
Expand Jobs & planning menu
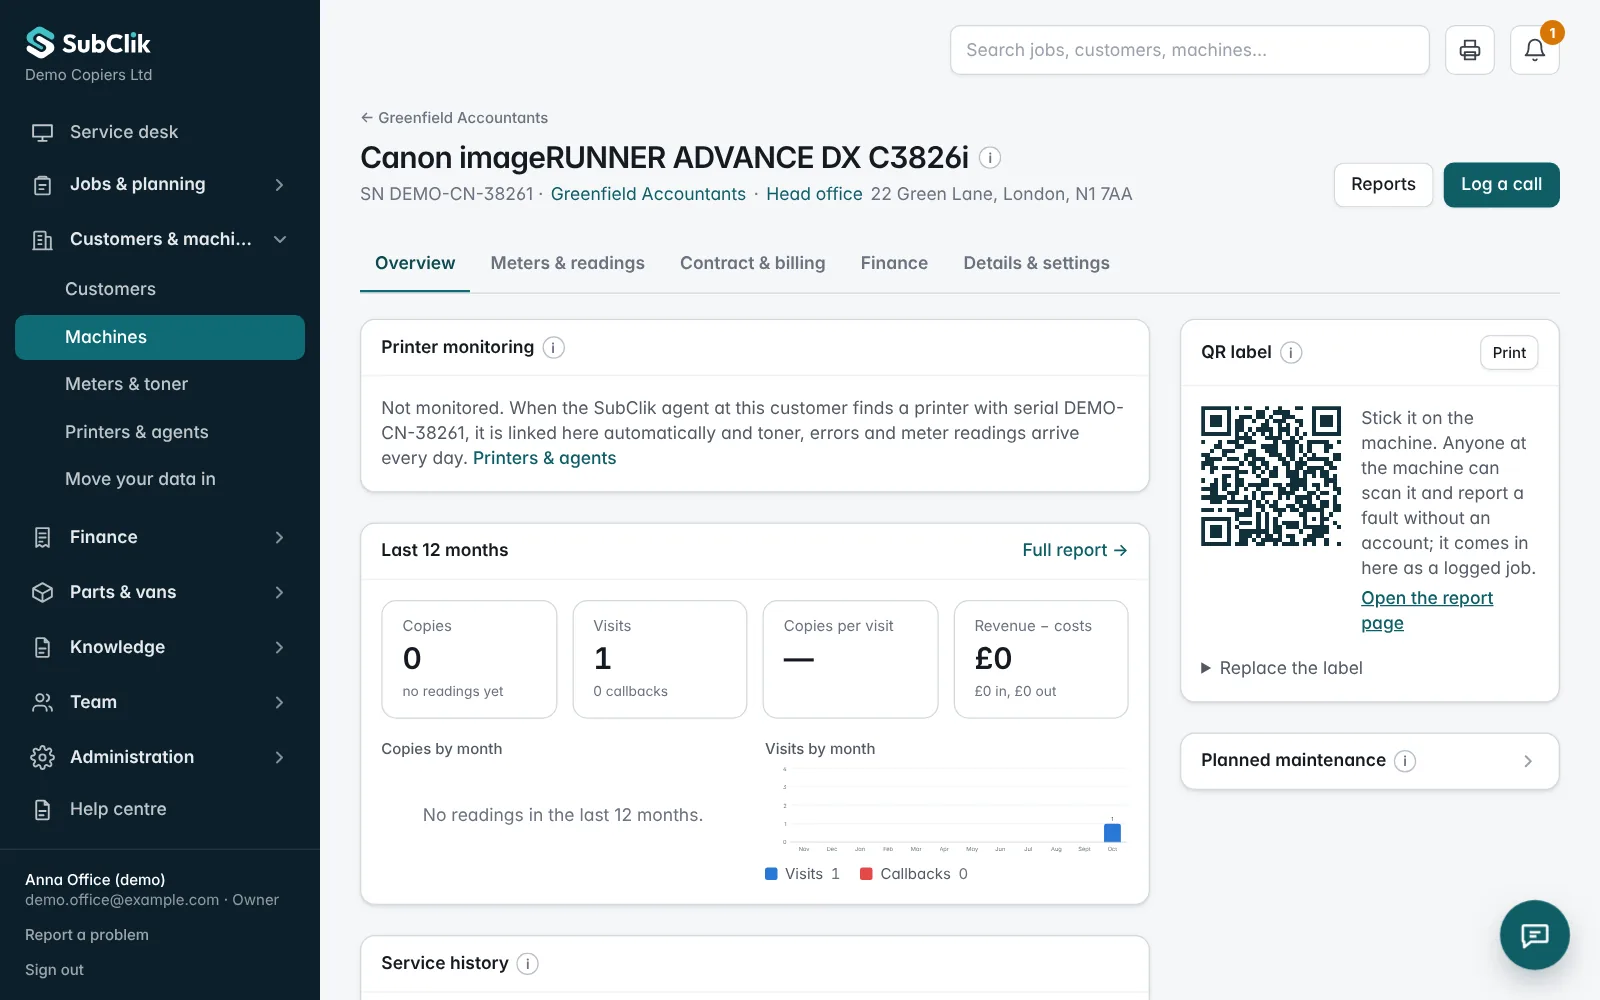(160, 184)
